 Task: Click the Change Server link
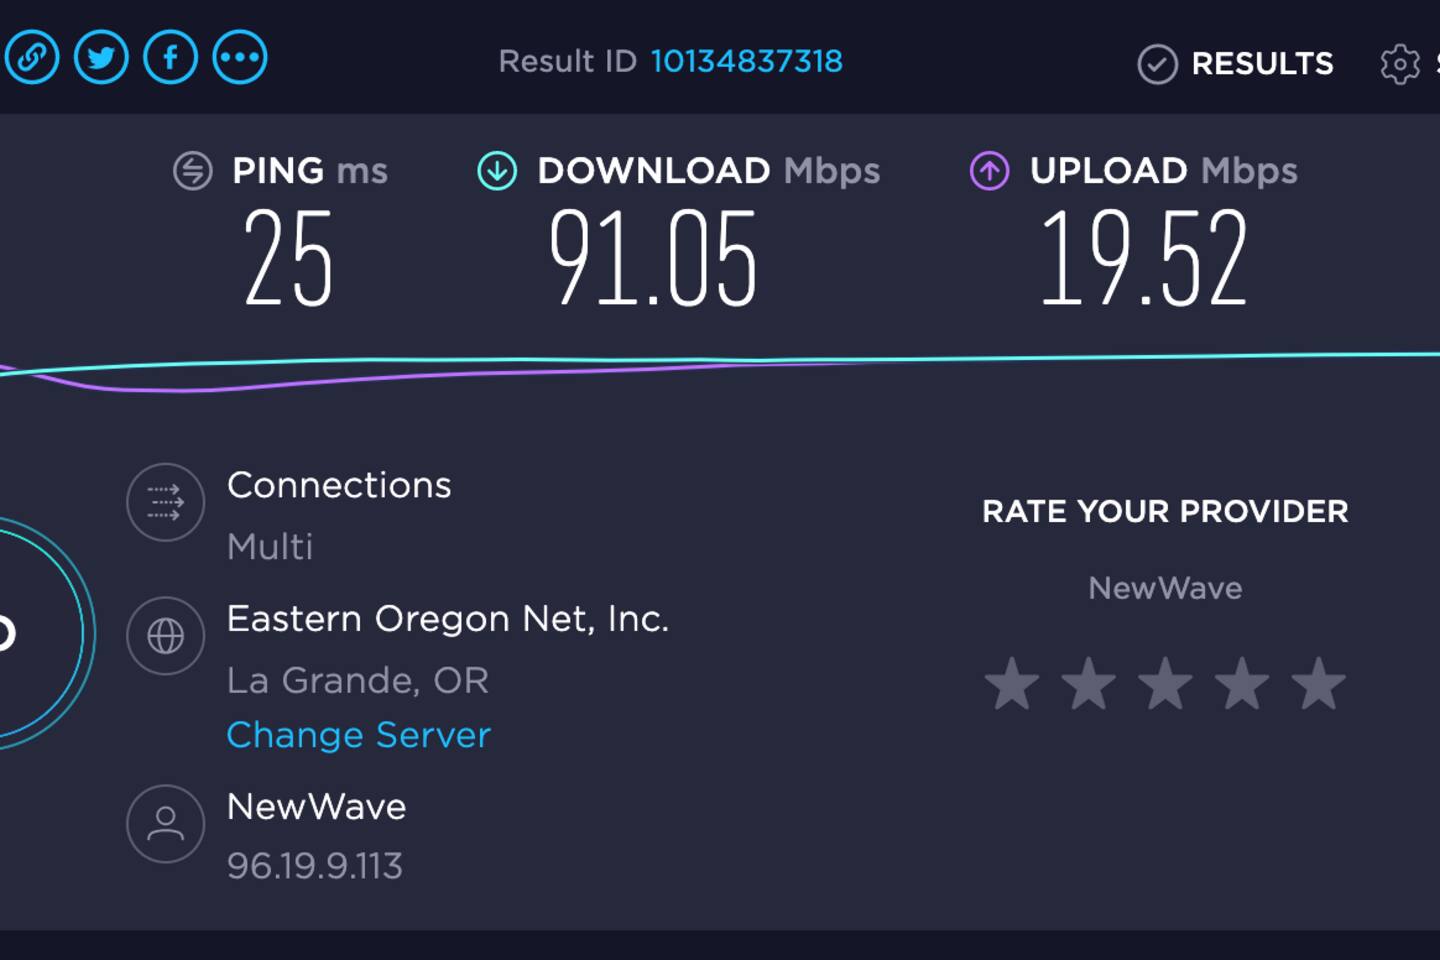[358, 736]
